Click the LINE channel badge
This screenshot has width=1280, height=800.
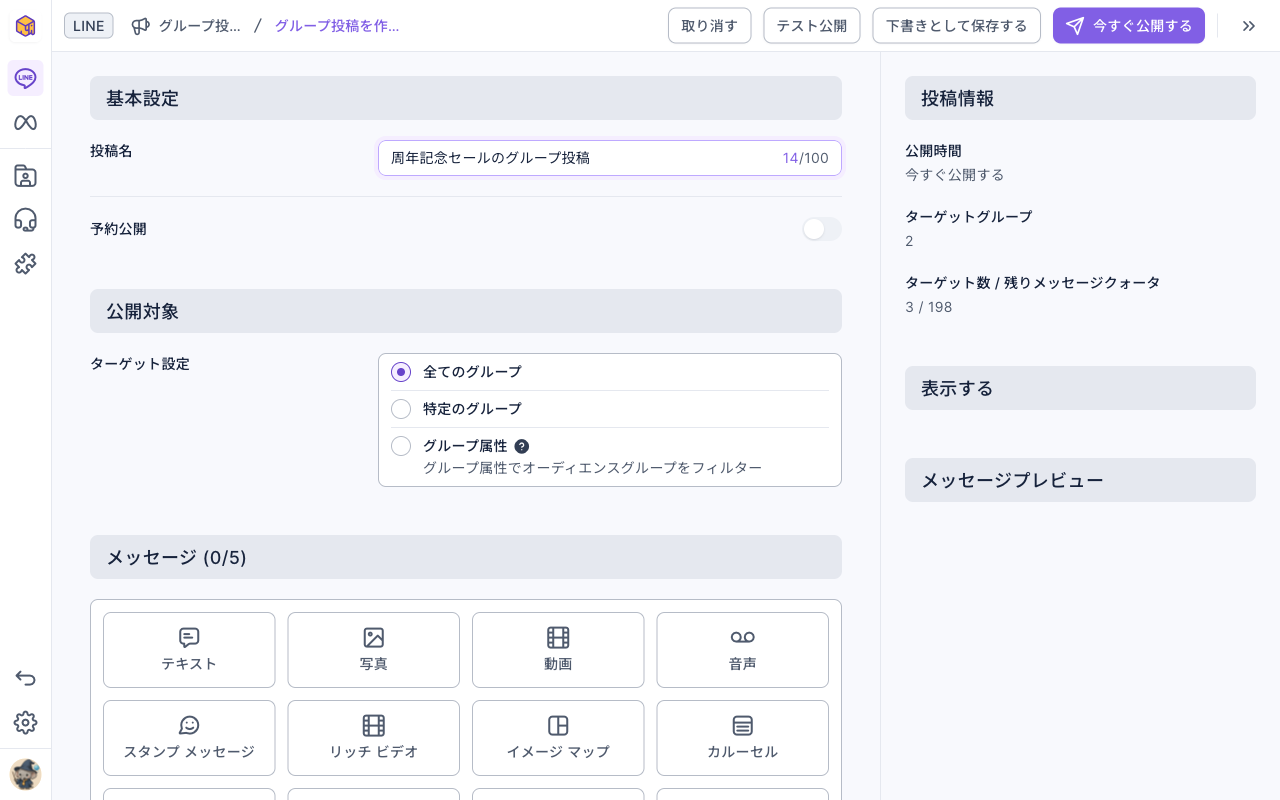88,26
